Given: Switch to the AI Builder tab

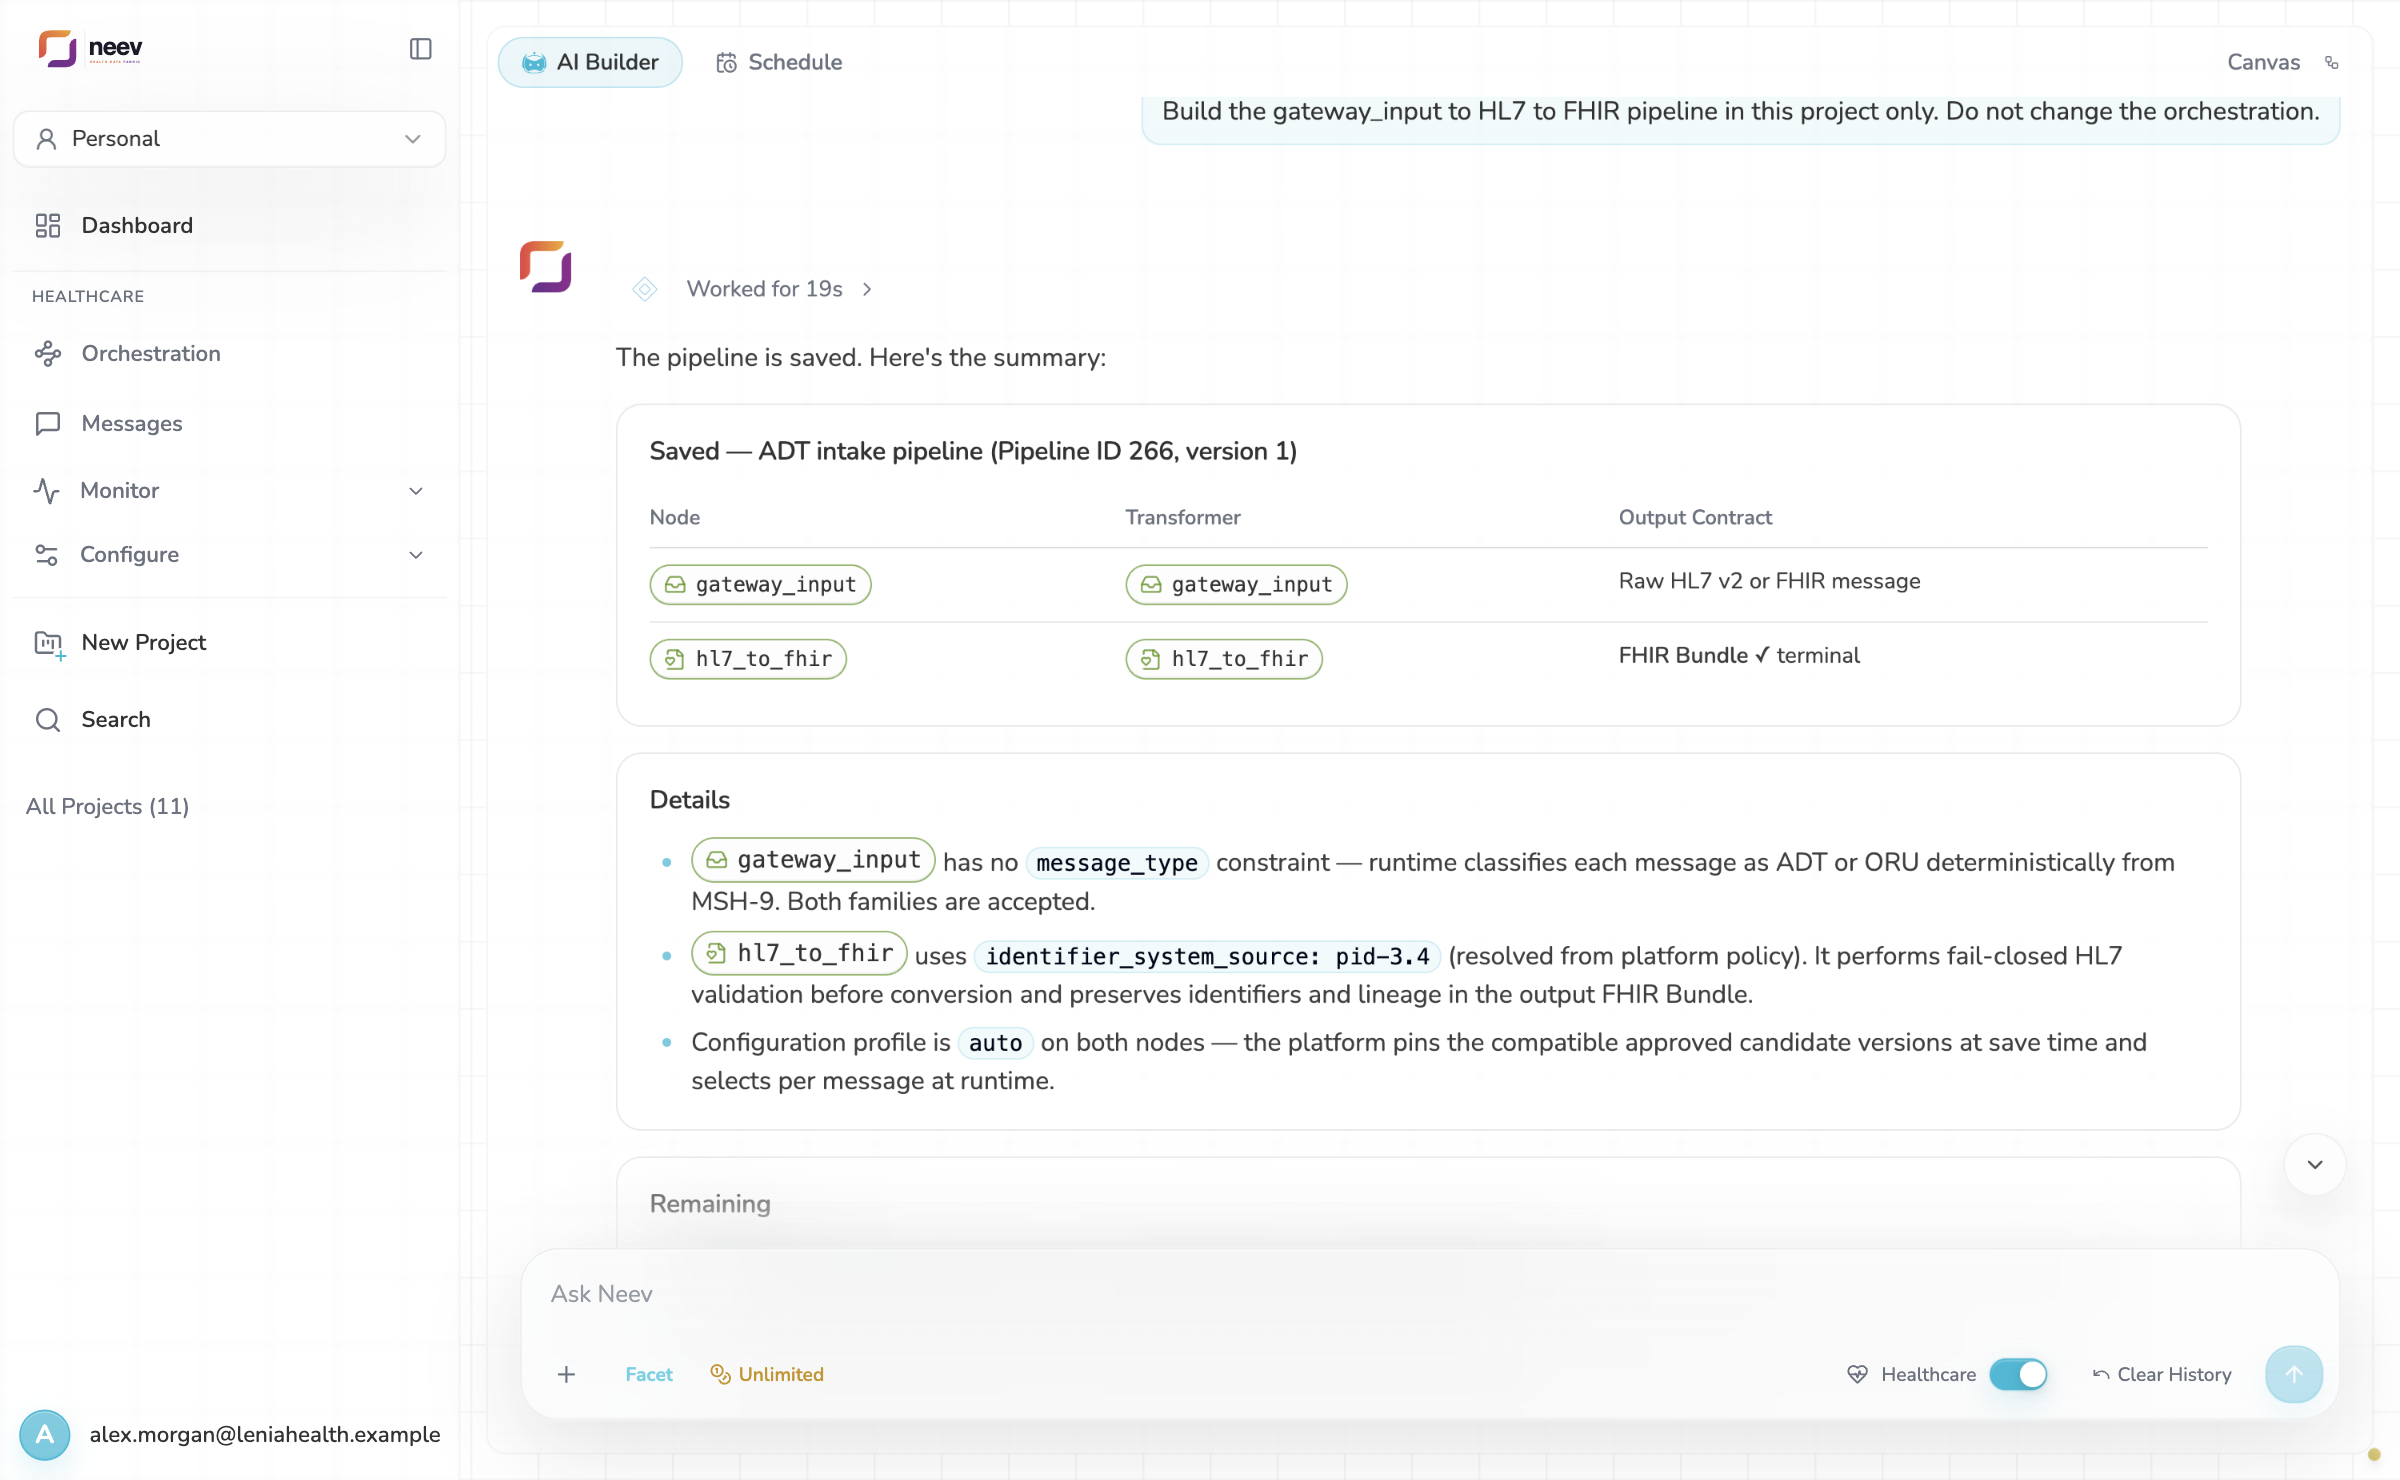Looking at the screenshot, I should tap(590, 62).
